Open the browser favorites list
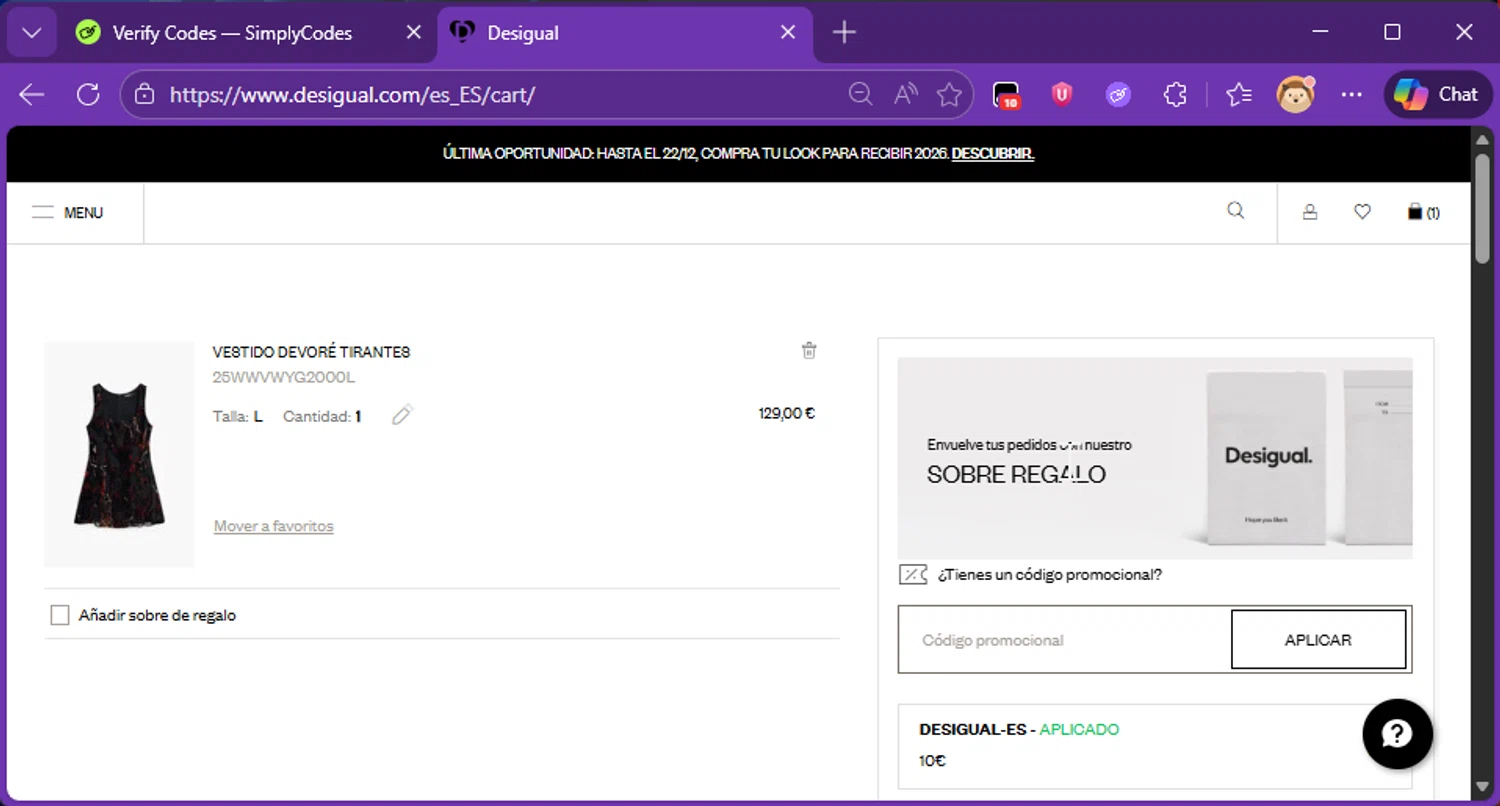1500x806 pixels. point(1239,95)
